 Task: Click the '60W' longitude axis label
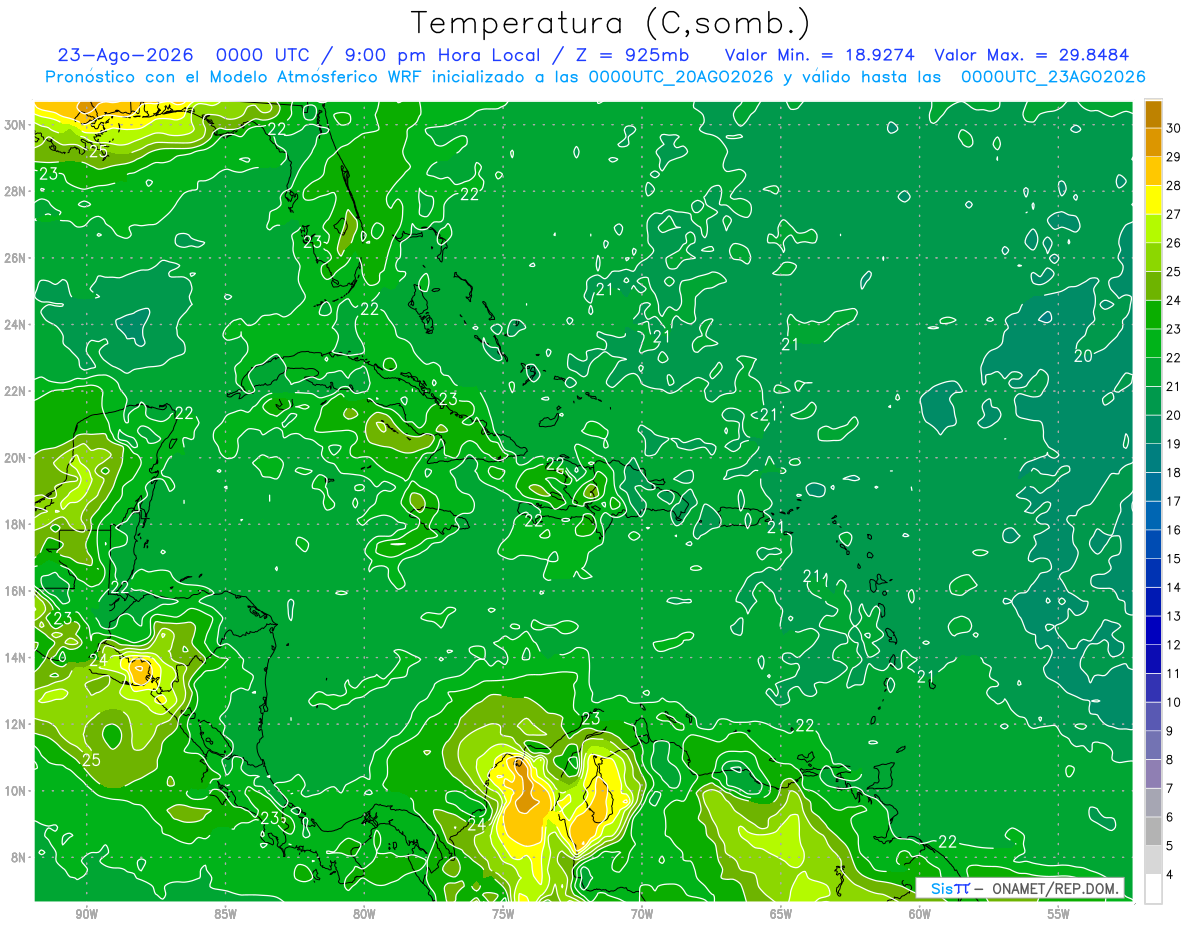(x=920, y=914)
